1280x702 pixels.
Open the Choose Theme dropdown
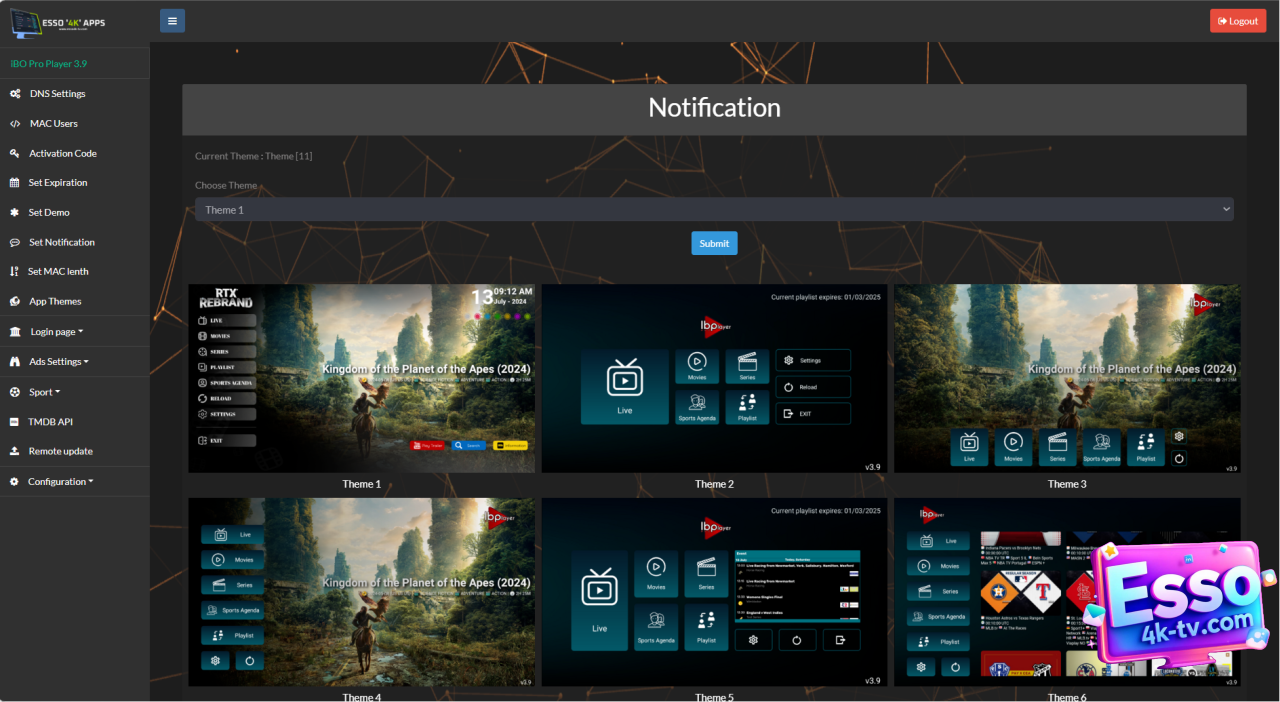[x=714, y=210]
